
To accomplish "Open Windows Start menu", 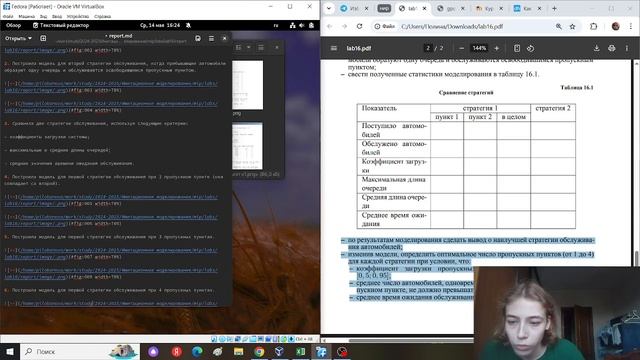I will (x=10, y=351).
